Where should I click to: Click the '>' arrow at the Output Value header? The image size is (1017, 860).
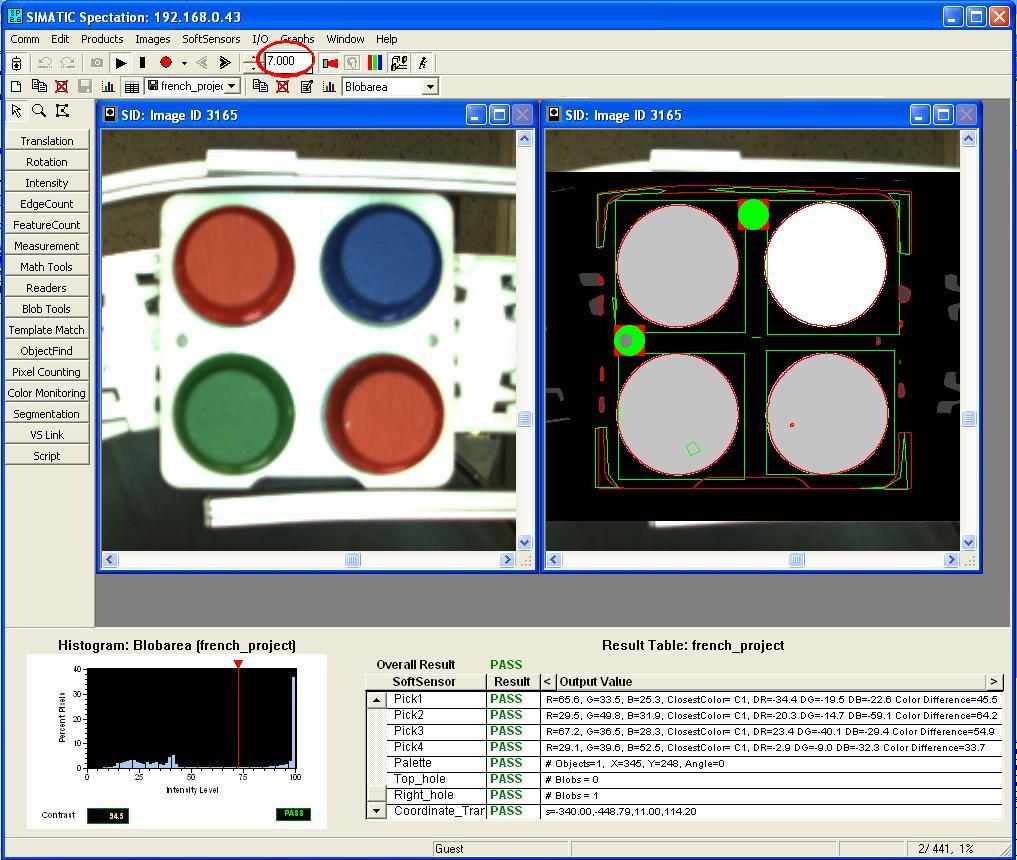pyautogui.click(x=994, y=682)
